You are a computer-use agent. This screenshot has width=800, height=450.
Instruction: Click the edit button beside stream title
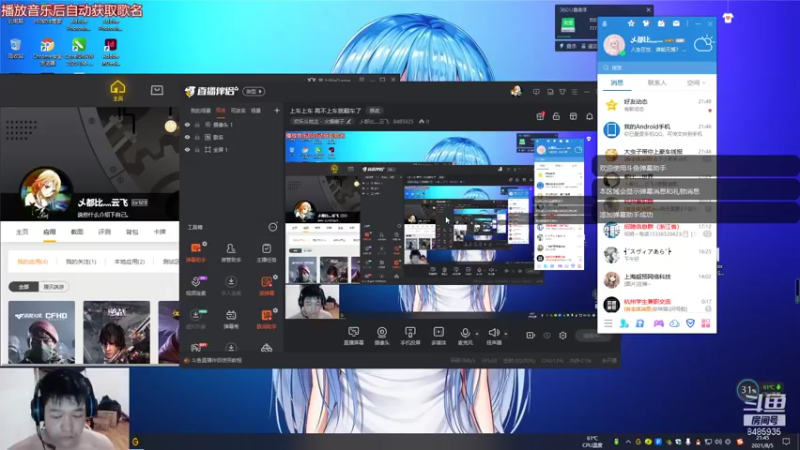(374, 111)
